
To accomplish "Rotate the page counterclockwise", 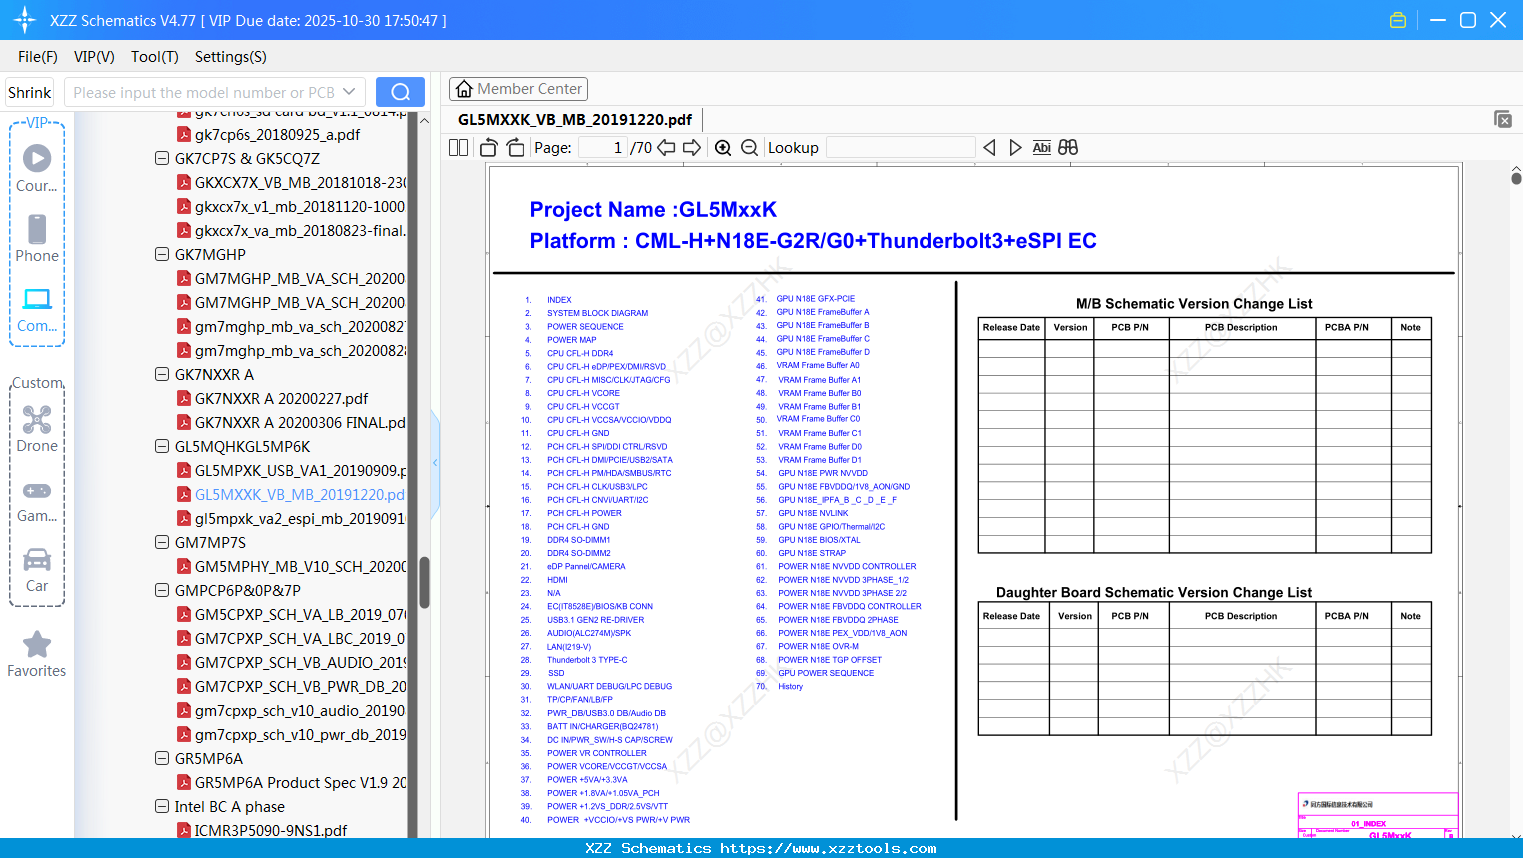I will pos(489,148).
